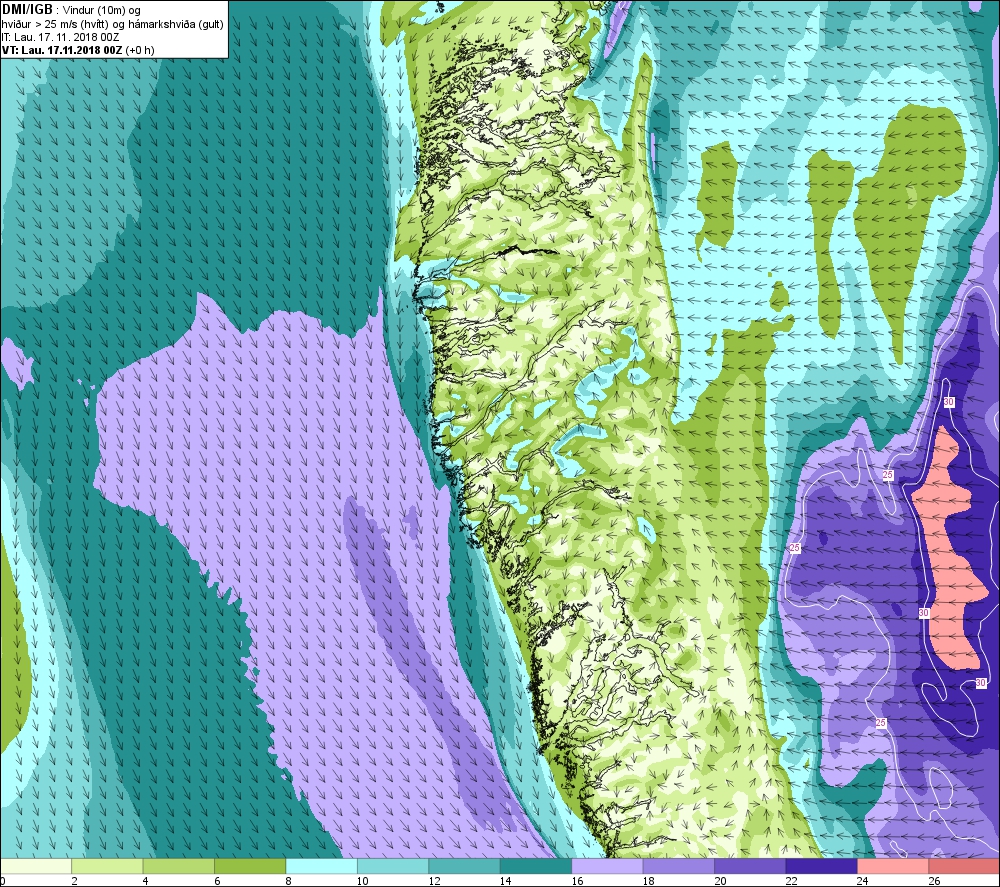Click the legend scale value '20'
1000x887 pixels.
(720, 881)
